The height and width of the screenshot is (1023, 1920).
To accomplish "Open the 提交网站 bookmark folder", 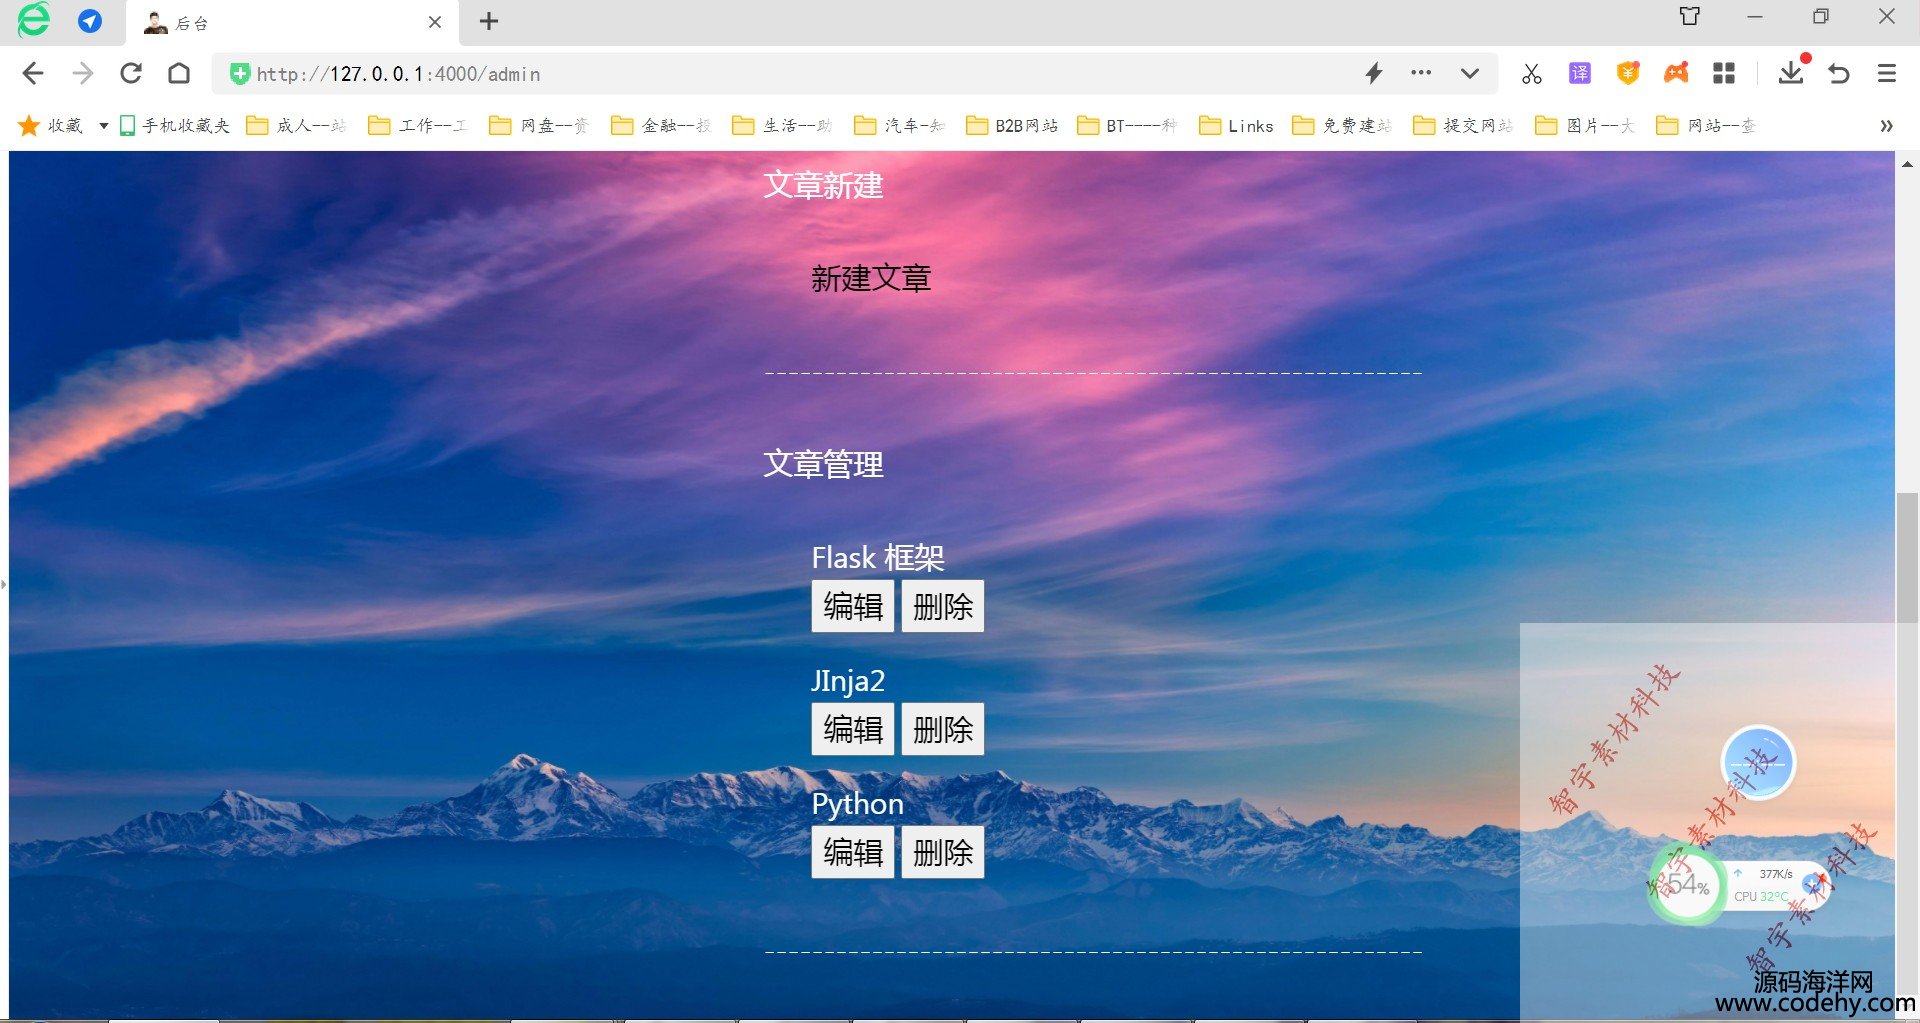I will pos(1463,125).
